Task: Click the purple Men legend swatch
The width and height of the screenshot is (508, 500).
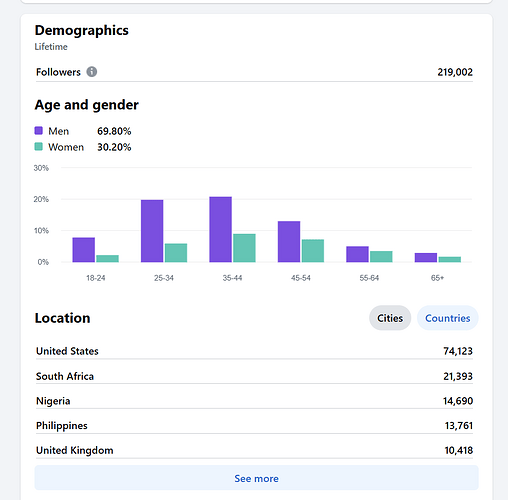Action: point(39,130)
